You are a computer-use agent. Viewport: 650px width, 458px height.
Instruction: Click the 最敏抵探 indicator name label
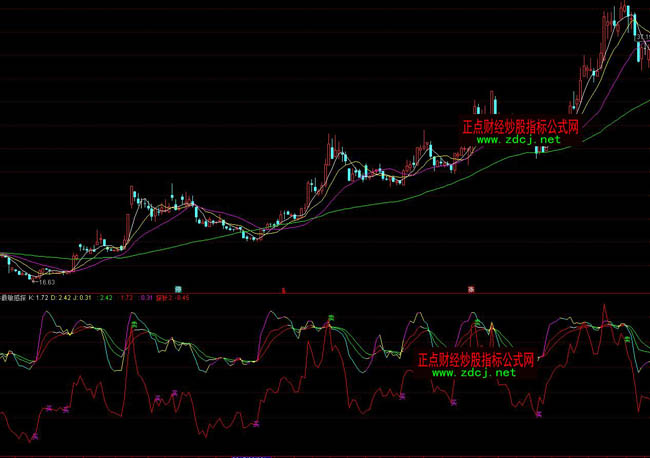(x=14, y=297)
